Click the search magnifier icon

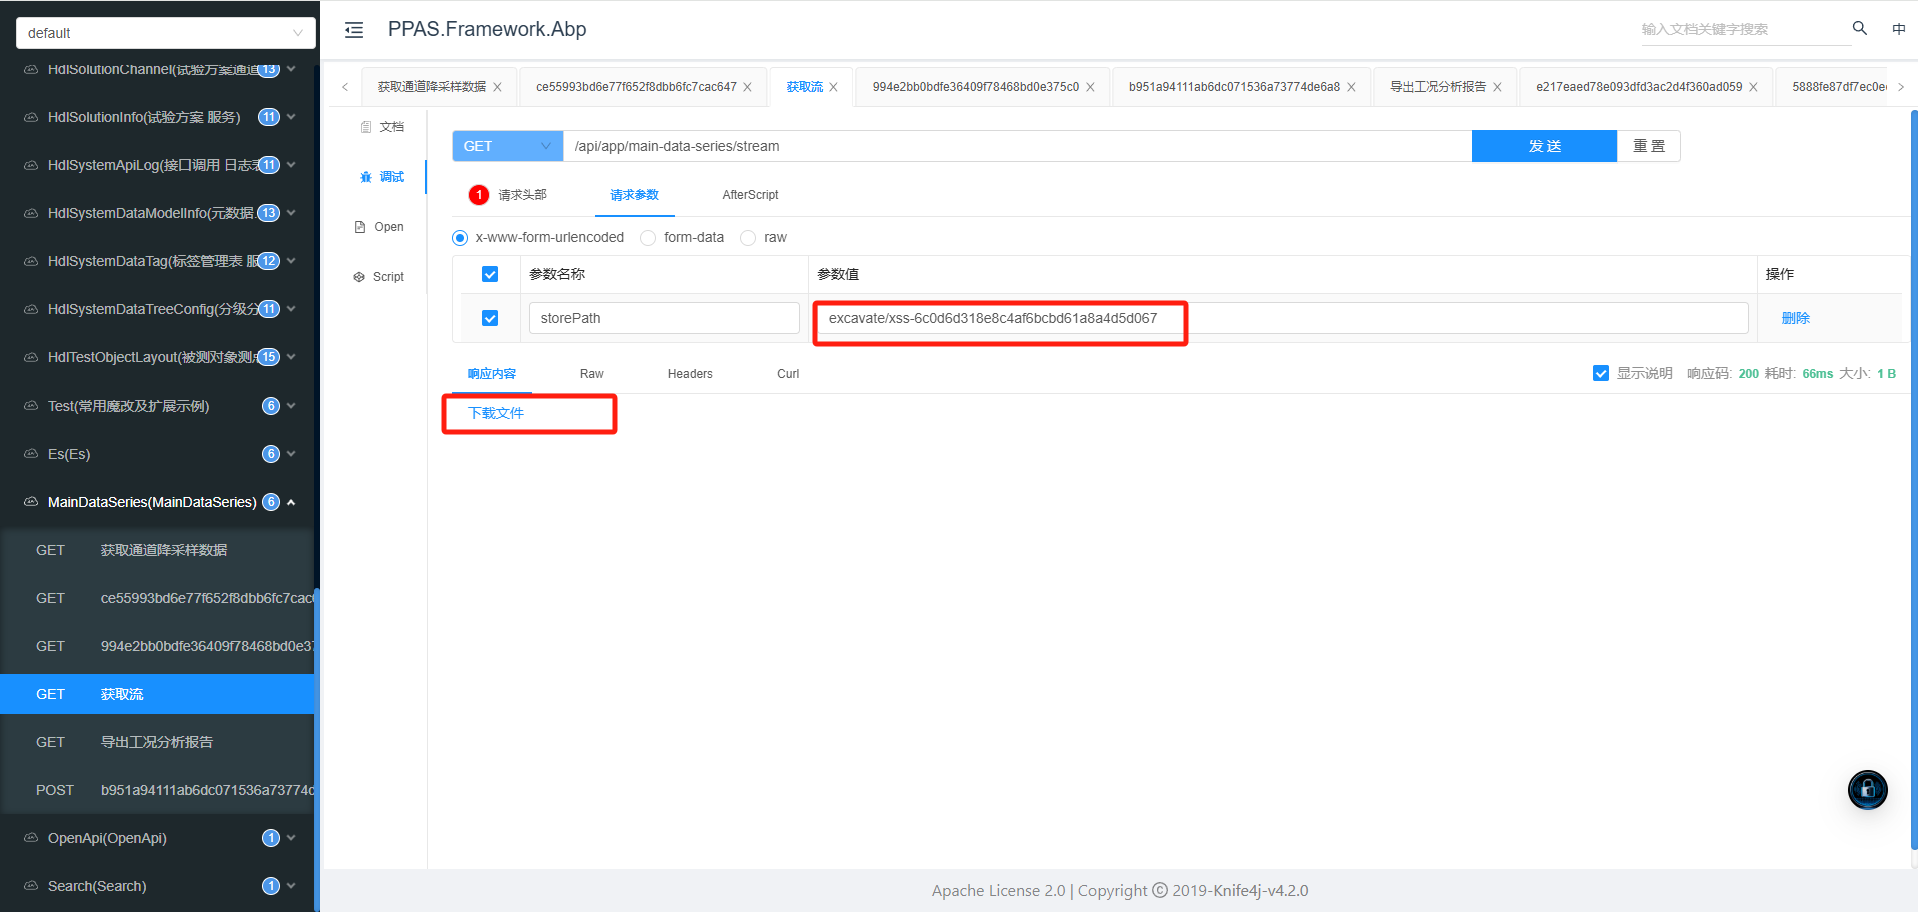click(1859, 28)
